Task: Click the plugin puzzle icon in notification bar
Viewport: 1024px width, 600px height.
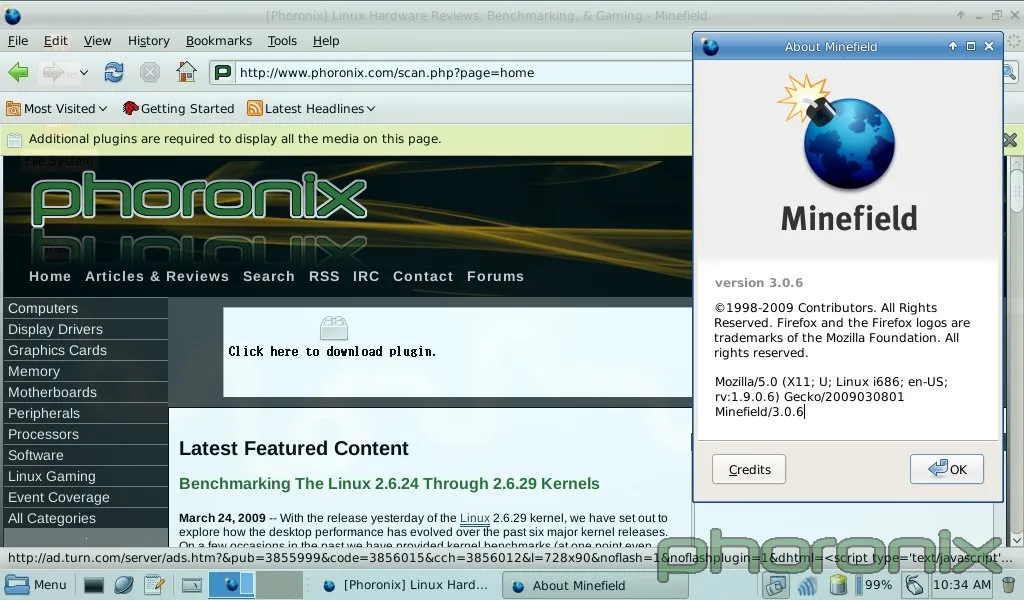Action: coord(14,139)
